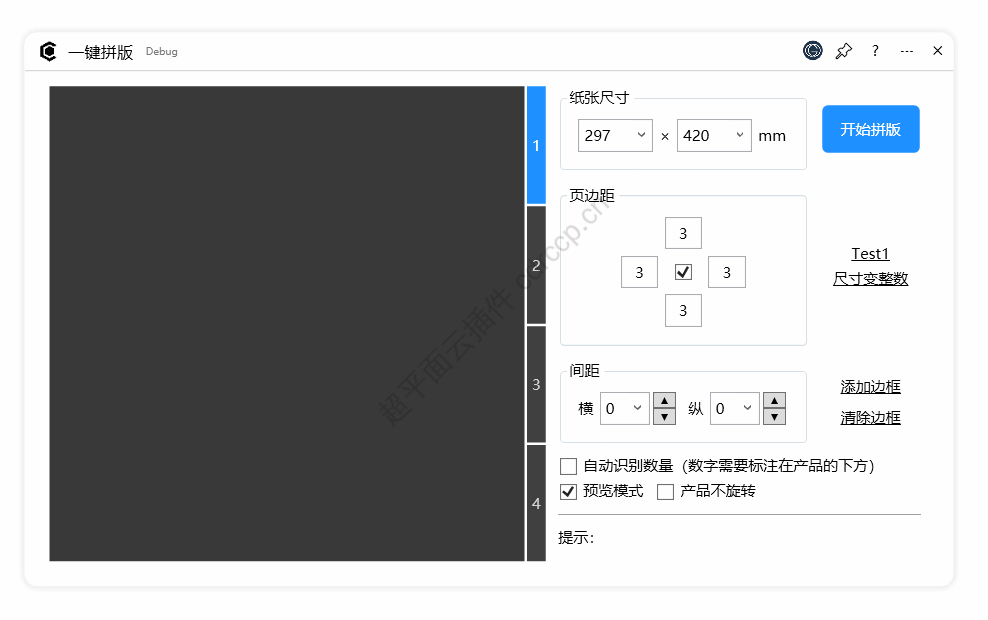This screenshot has height=620, width=988.
Task: Pin the window with the pushpin icon
Action: [844, 51]
